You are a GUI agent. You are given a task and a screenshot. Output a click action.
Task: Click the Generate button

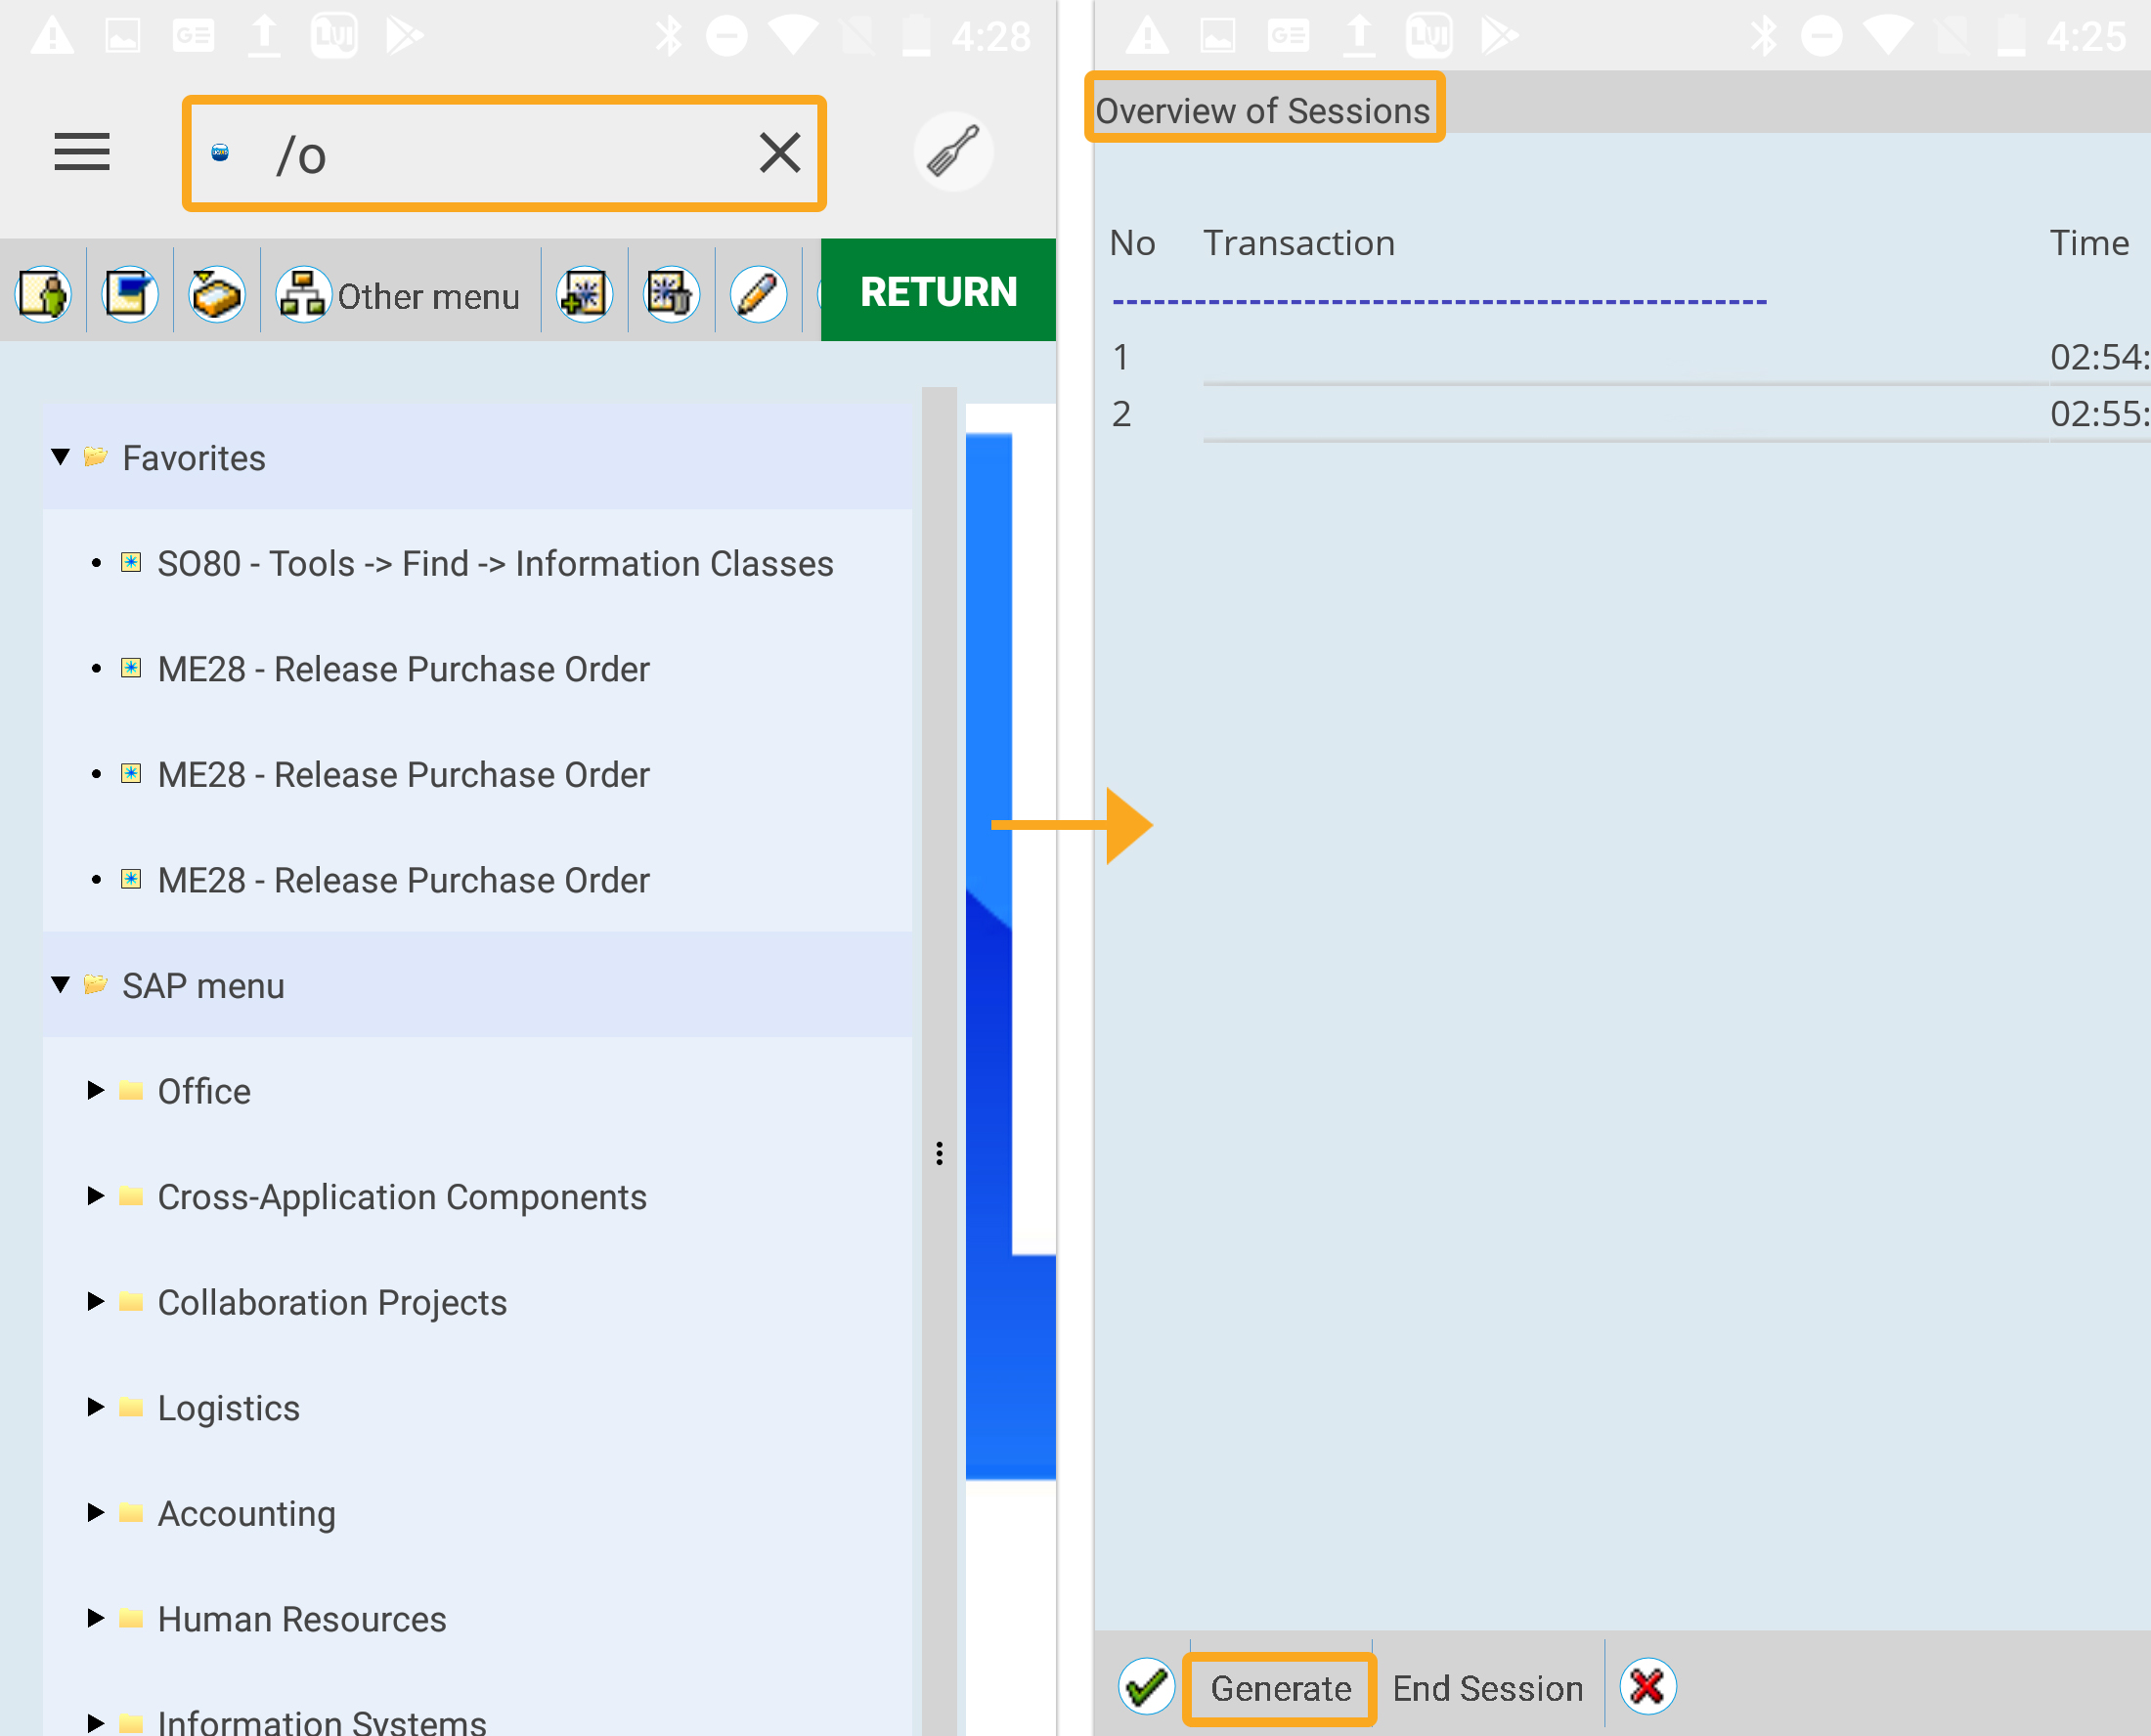[x=1280, y=1688]
